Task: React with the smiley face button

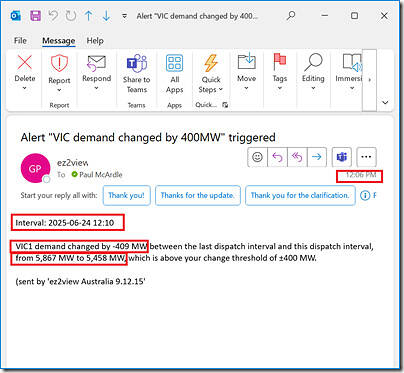Action: pos(257,157)
